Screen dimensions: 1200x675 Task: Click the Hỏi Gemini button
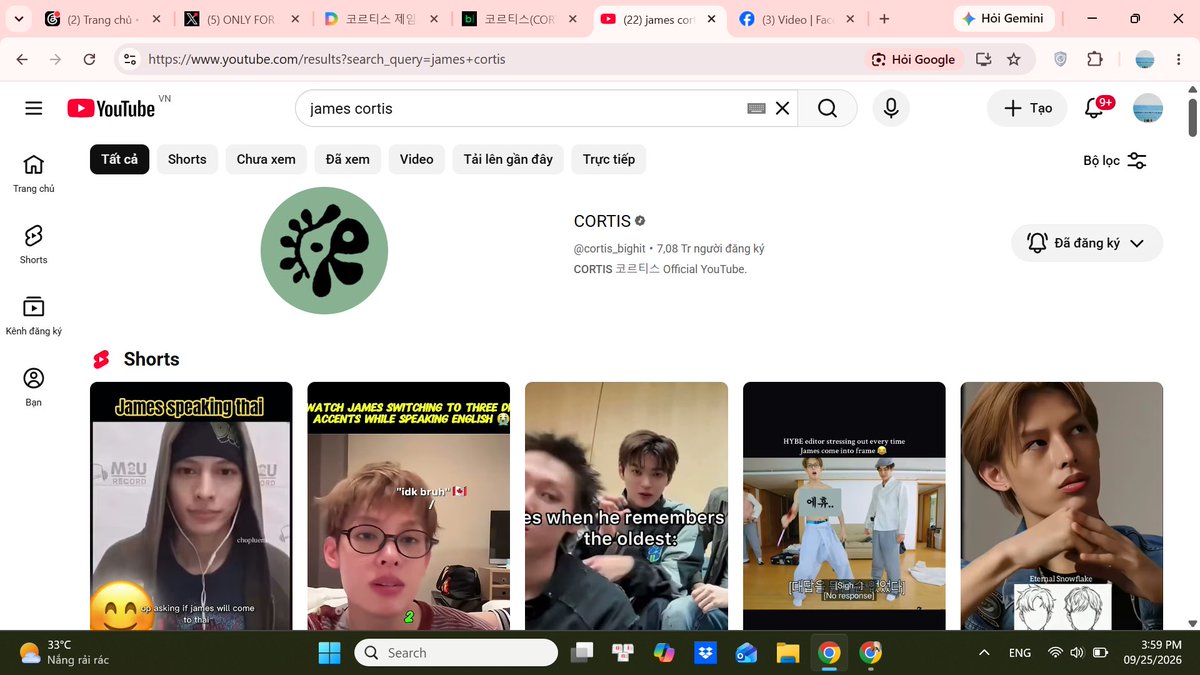coord(1003,19)
